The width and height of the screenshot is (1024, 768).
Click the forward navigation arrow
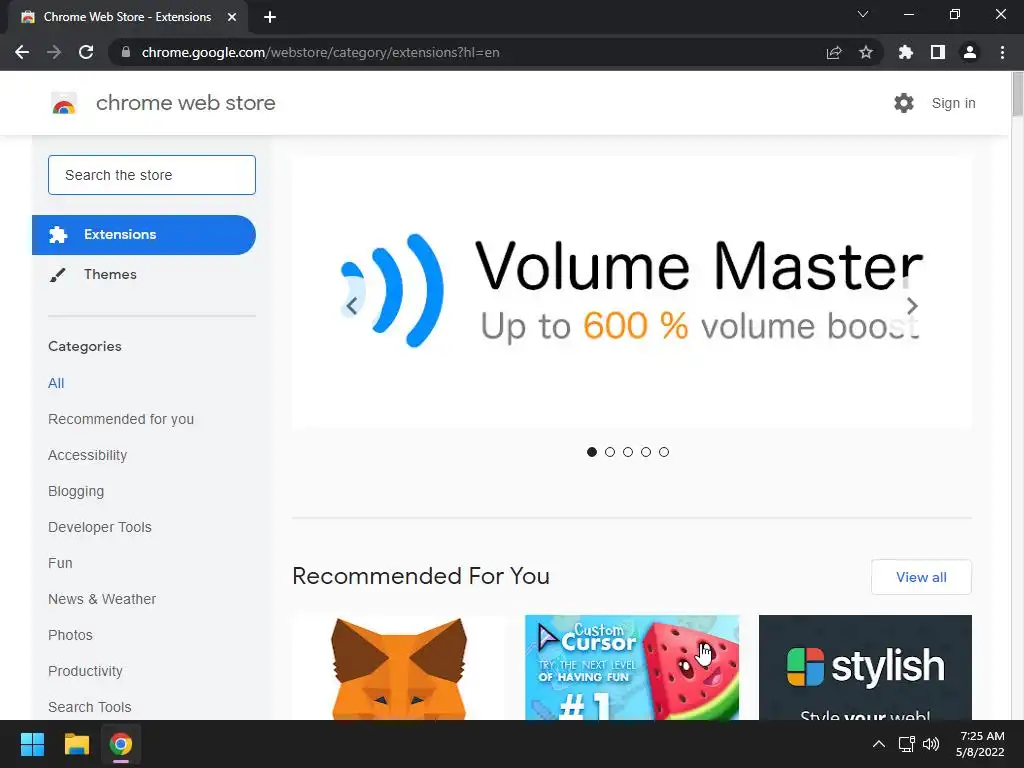coord(54,52)
